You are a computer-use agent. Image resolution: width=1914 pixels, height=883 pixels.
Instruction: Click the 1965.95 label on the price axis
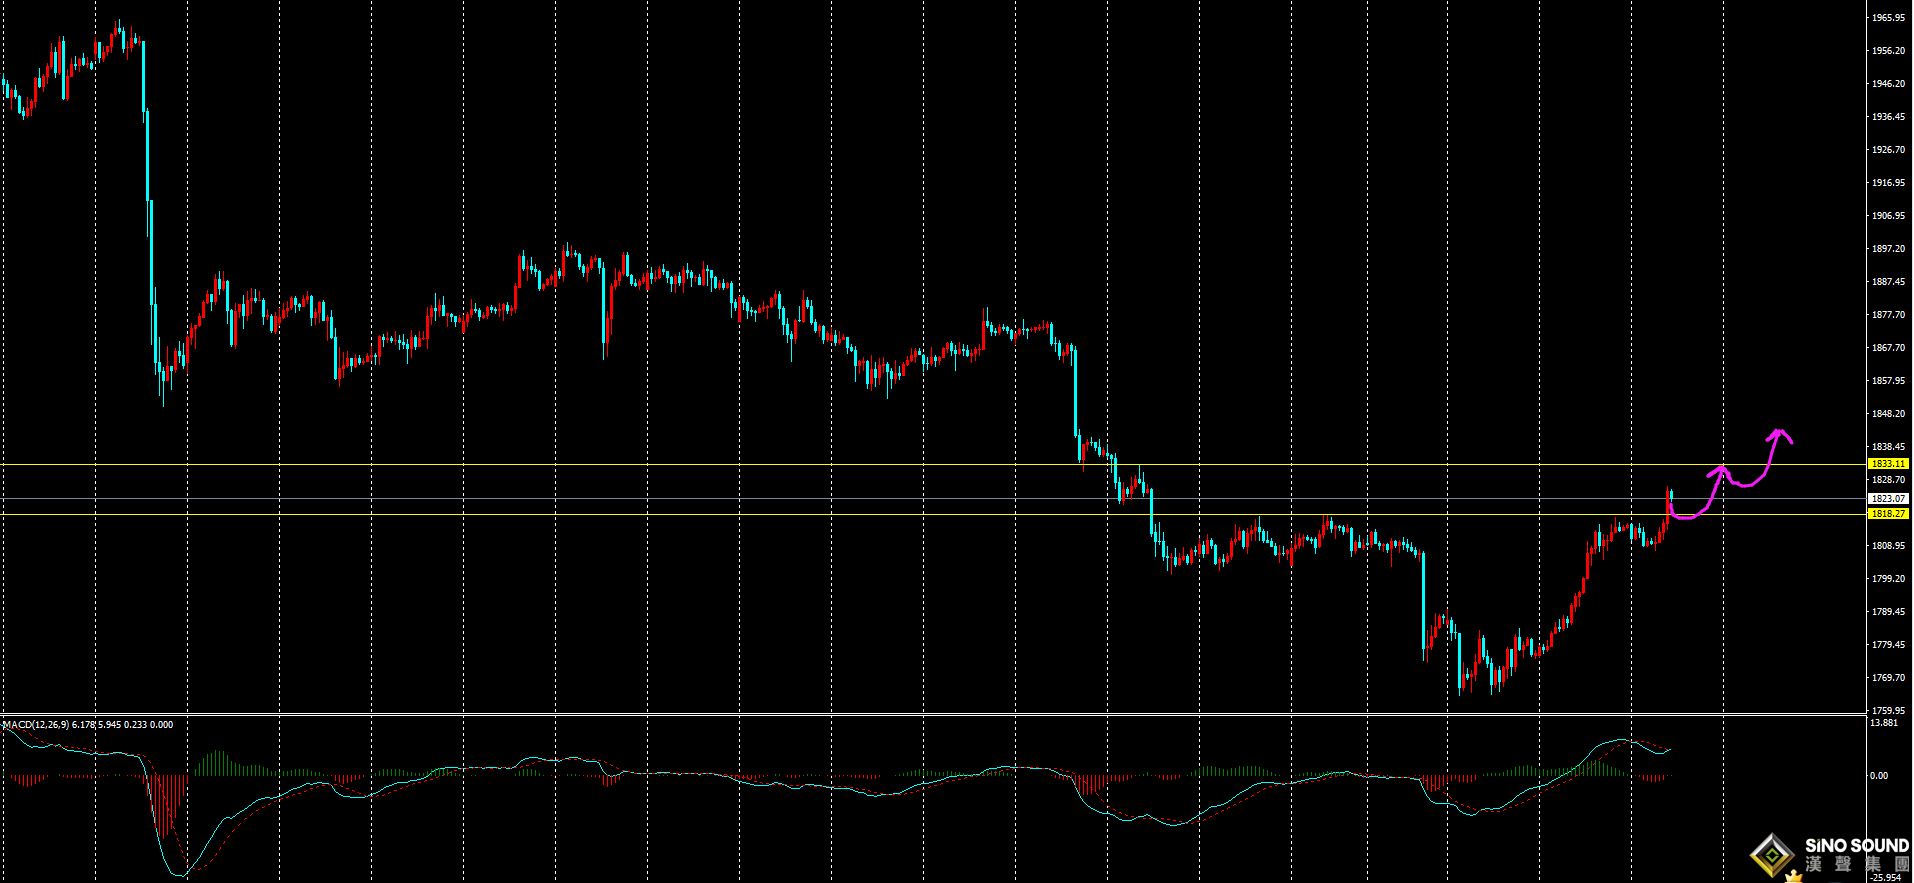1888,18
